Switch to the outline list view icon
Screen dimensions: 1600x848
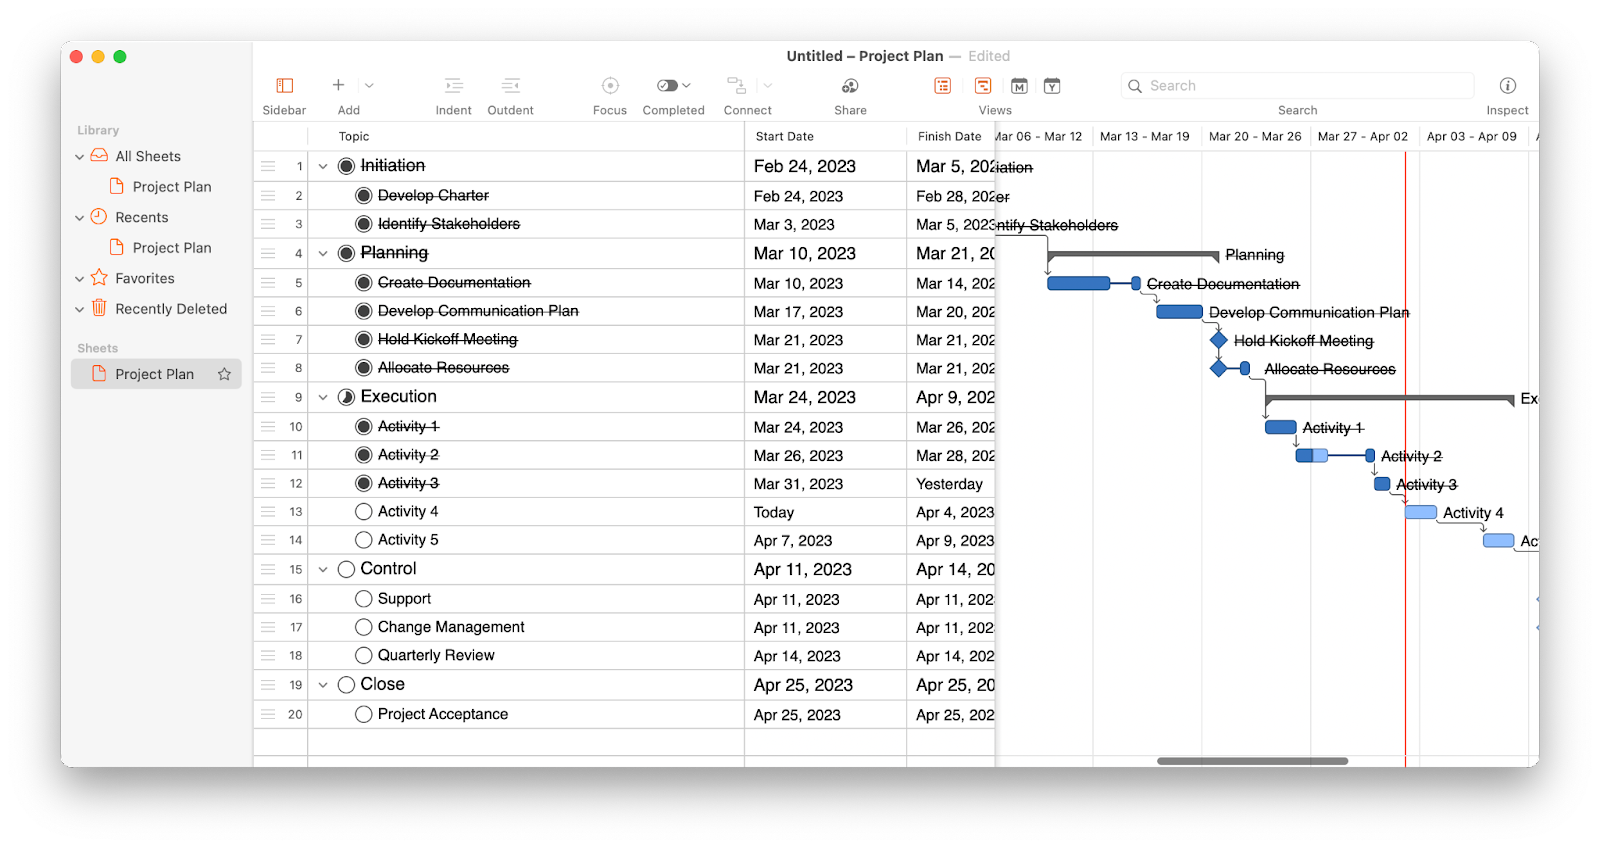[943, 86]
